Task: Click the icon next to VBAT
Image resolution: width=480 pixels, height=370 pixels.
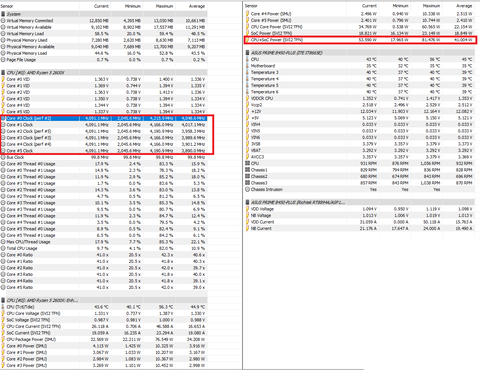Action: point(247,150)
